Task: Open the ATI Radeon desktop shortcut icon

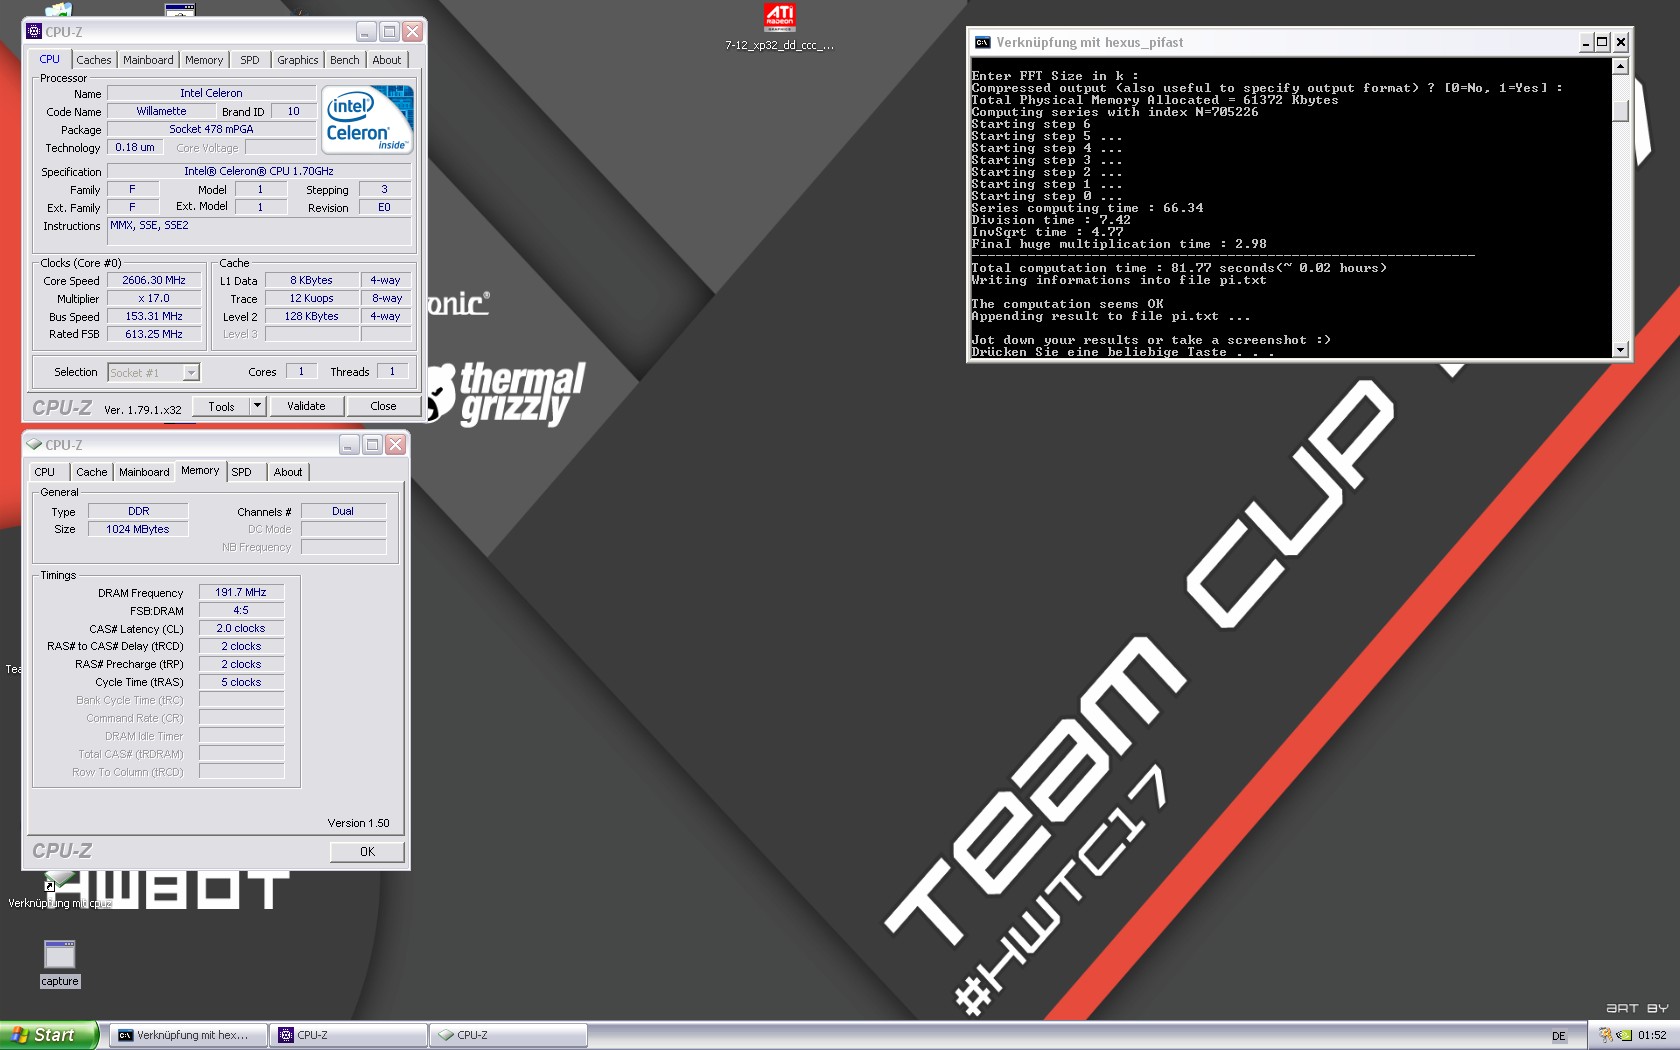Action: pos(779,17)
